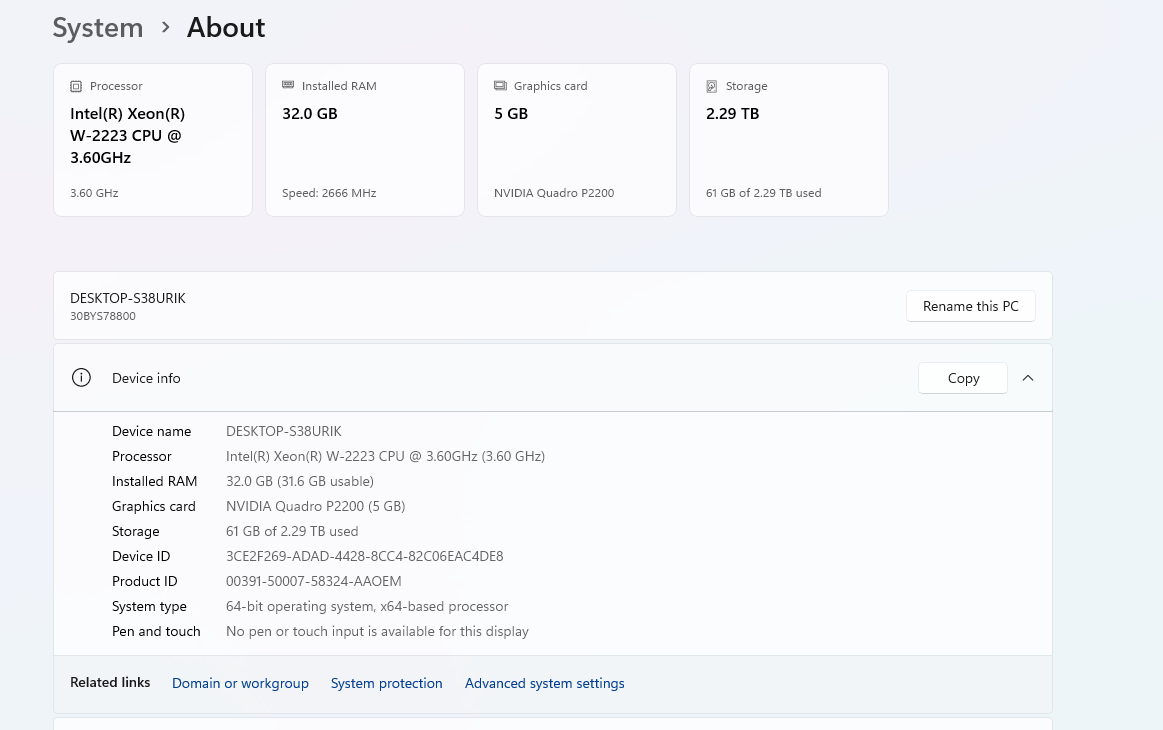Click the 'No pen or touch input' text
The width and height of the screenshot is (1163, 730).
click(x=377, y=631)
